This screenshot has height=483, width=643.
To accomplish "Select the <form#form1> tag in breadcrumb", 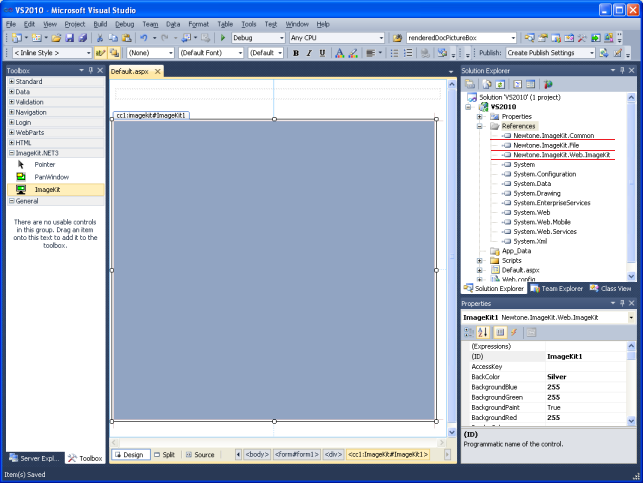I will pos(296,454).
